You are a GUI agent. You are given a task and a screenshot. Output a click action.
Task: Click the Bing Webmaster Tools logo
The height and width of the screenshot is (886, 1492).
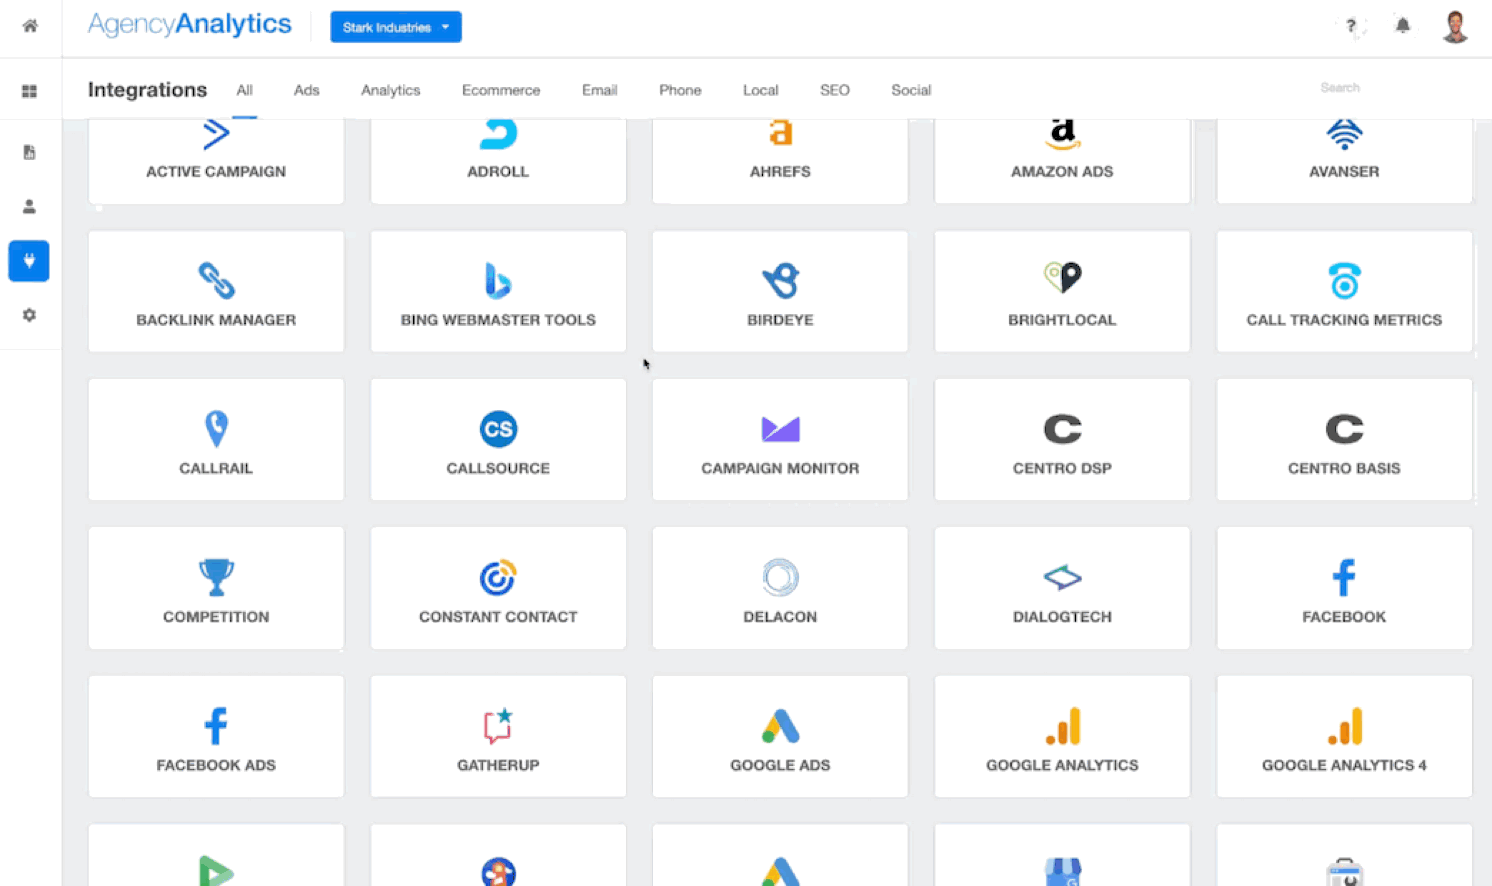pos(498,281)
